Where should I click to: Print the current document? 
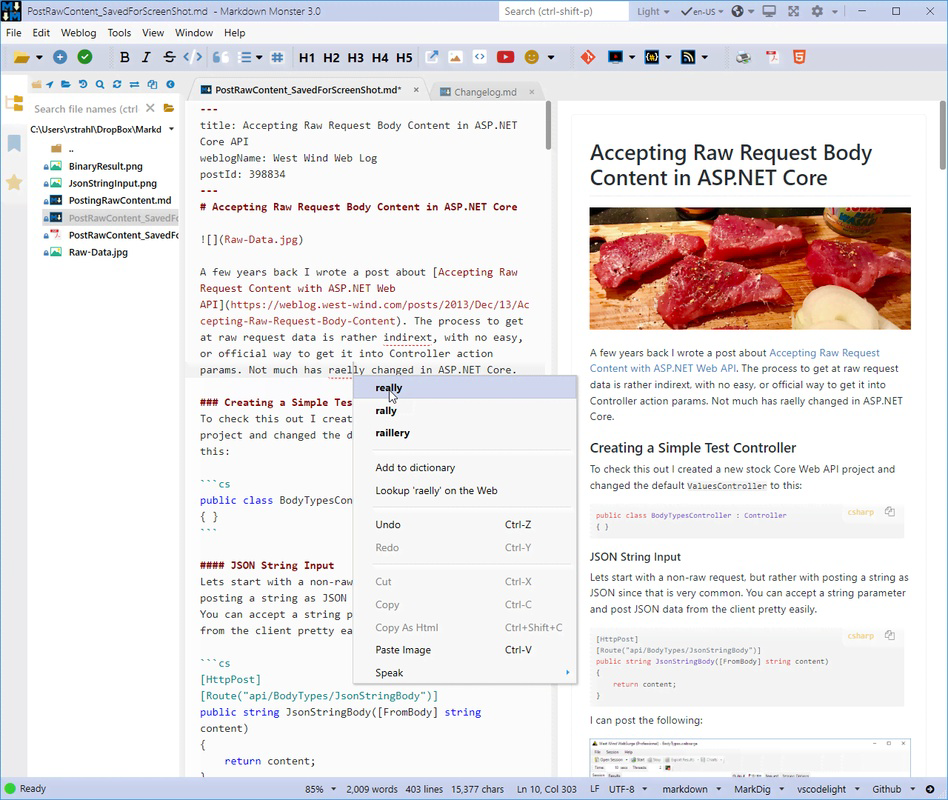coord(746,57)
